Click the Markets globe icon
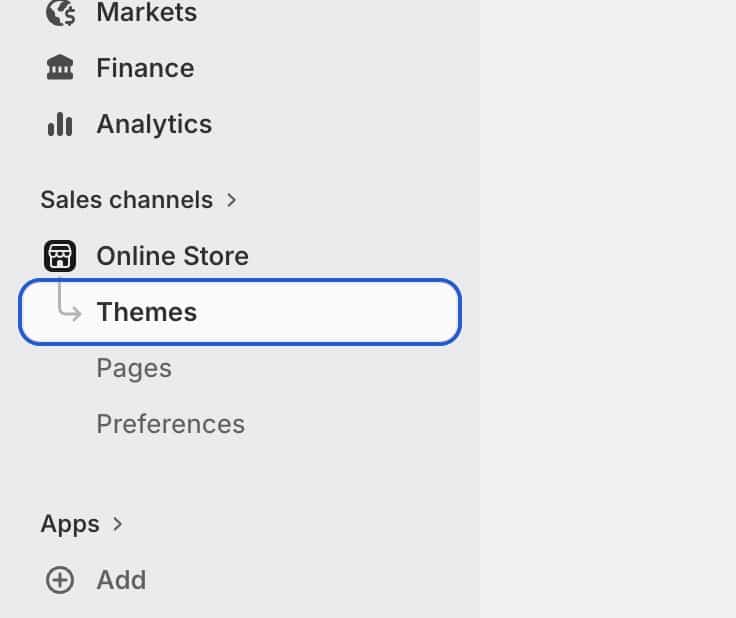This screenshot has height=618, width=736. click(61, 12)
